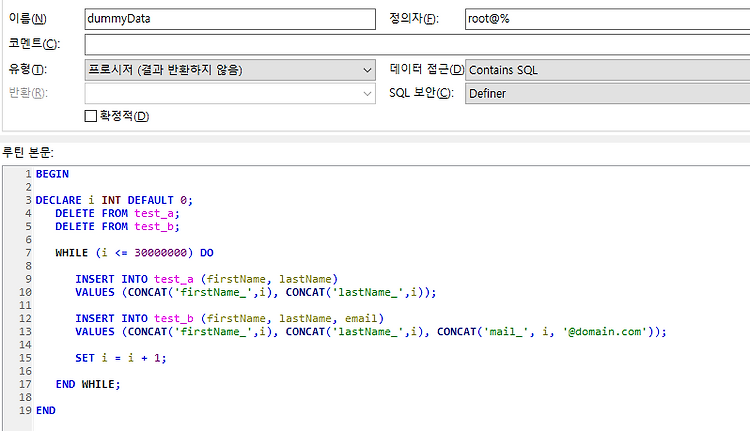Click the routine name field containing dummyData
Viewport: 750px width, 431px height.
click(x=230, y=19)
